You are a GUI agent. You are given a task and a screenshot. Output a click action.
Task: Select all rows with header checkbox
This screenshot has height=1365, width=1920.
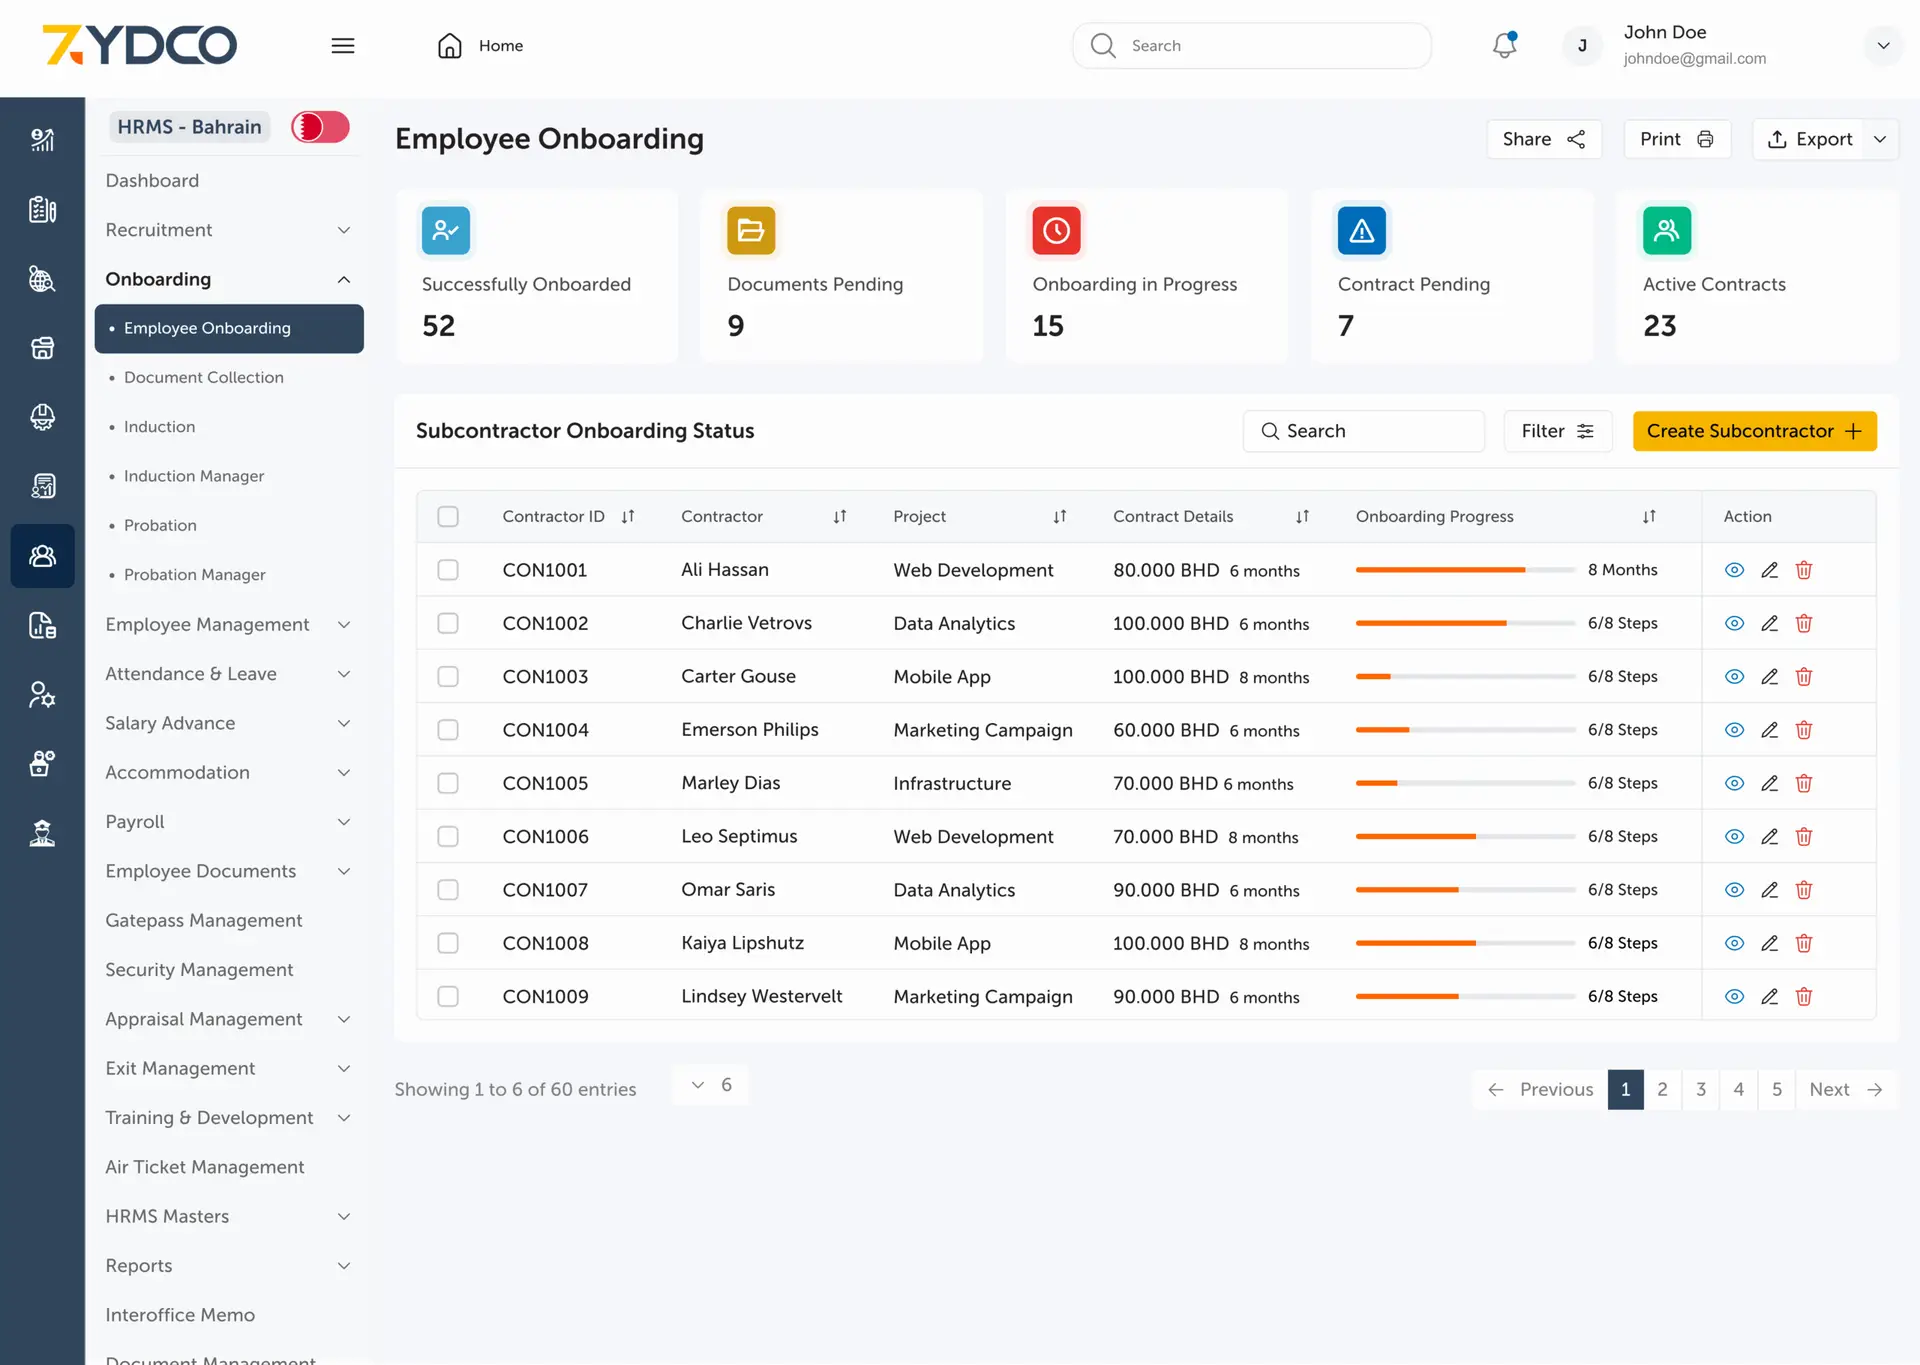[x=448, y=517]
